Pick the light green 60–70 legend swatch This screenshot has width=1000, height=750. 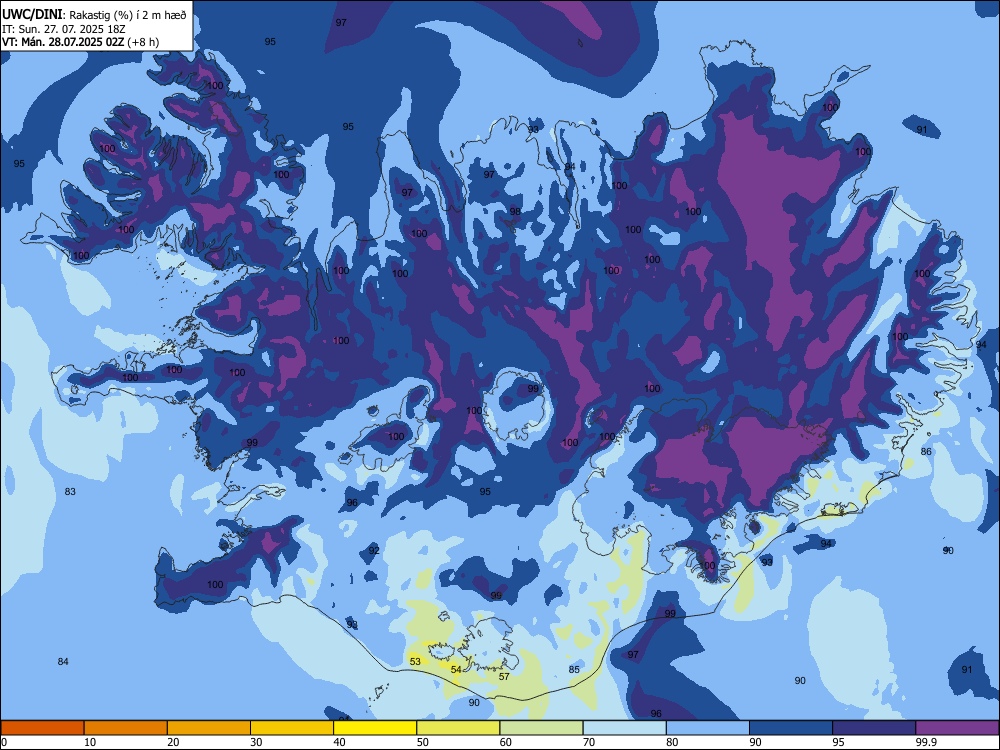click(541, 728)
